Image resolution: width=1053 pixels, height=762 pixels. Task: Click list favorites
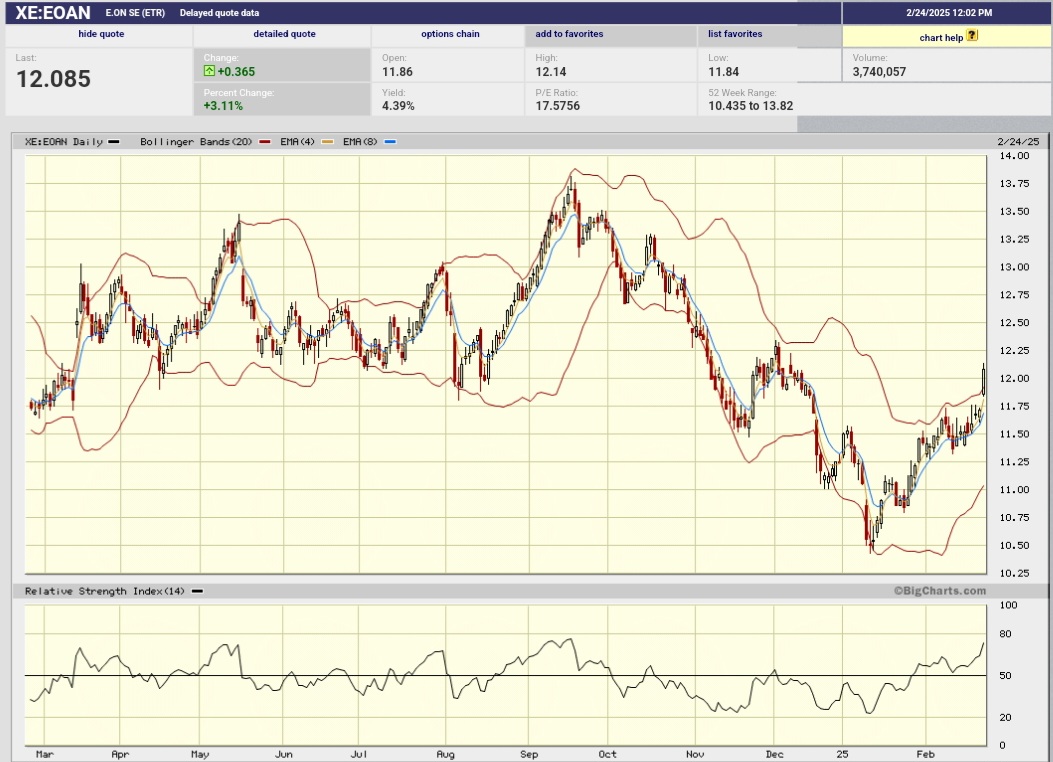(x=735, y=34)
